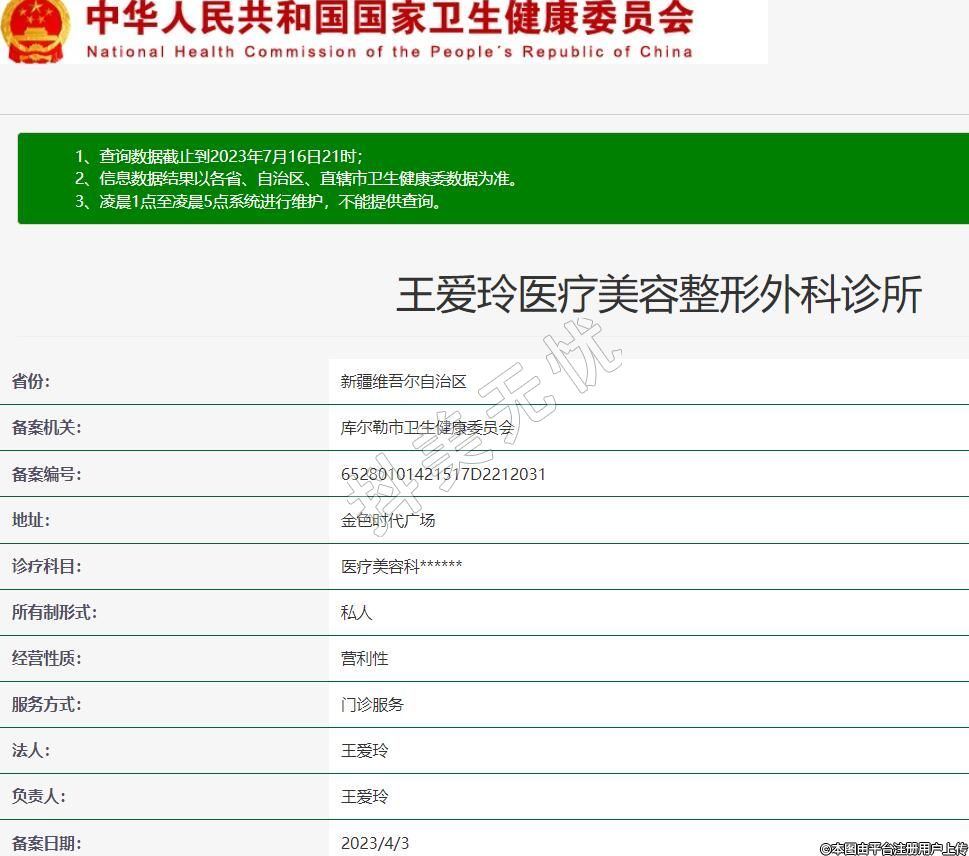This screenshot has height=856, width=969.
Task: Click the 法人 value 王爱玲
Action: [x=364, y=750]
